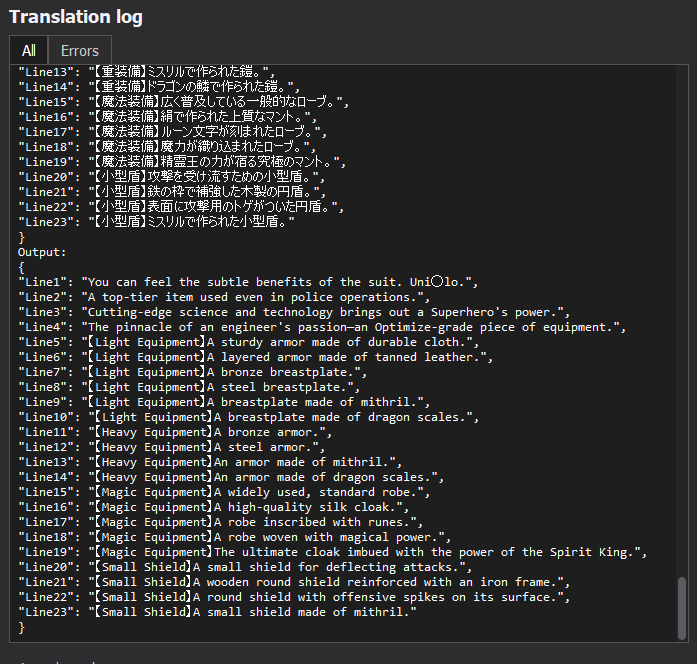Click Japanese input Line22 with 小型盾

[181, 207]
